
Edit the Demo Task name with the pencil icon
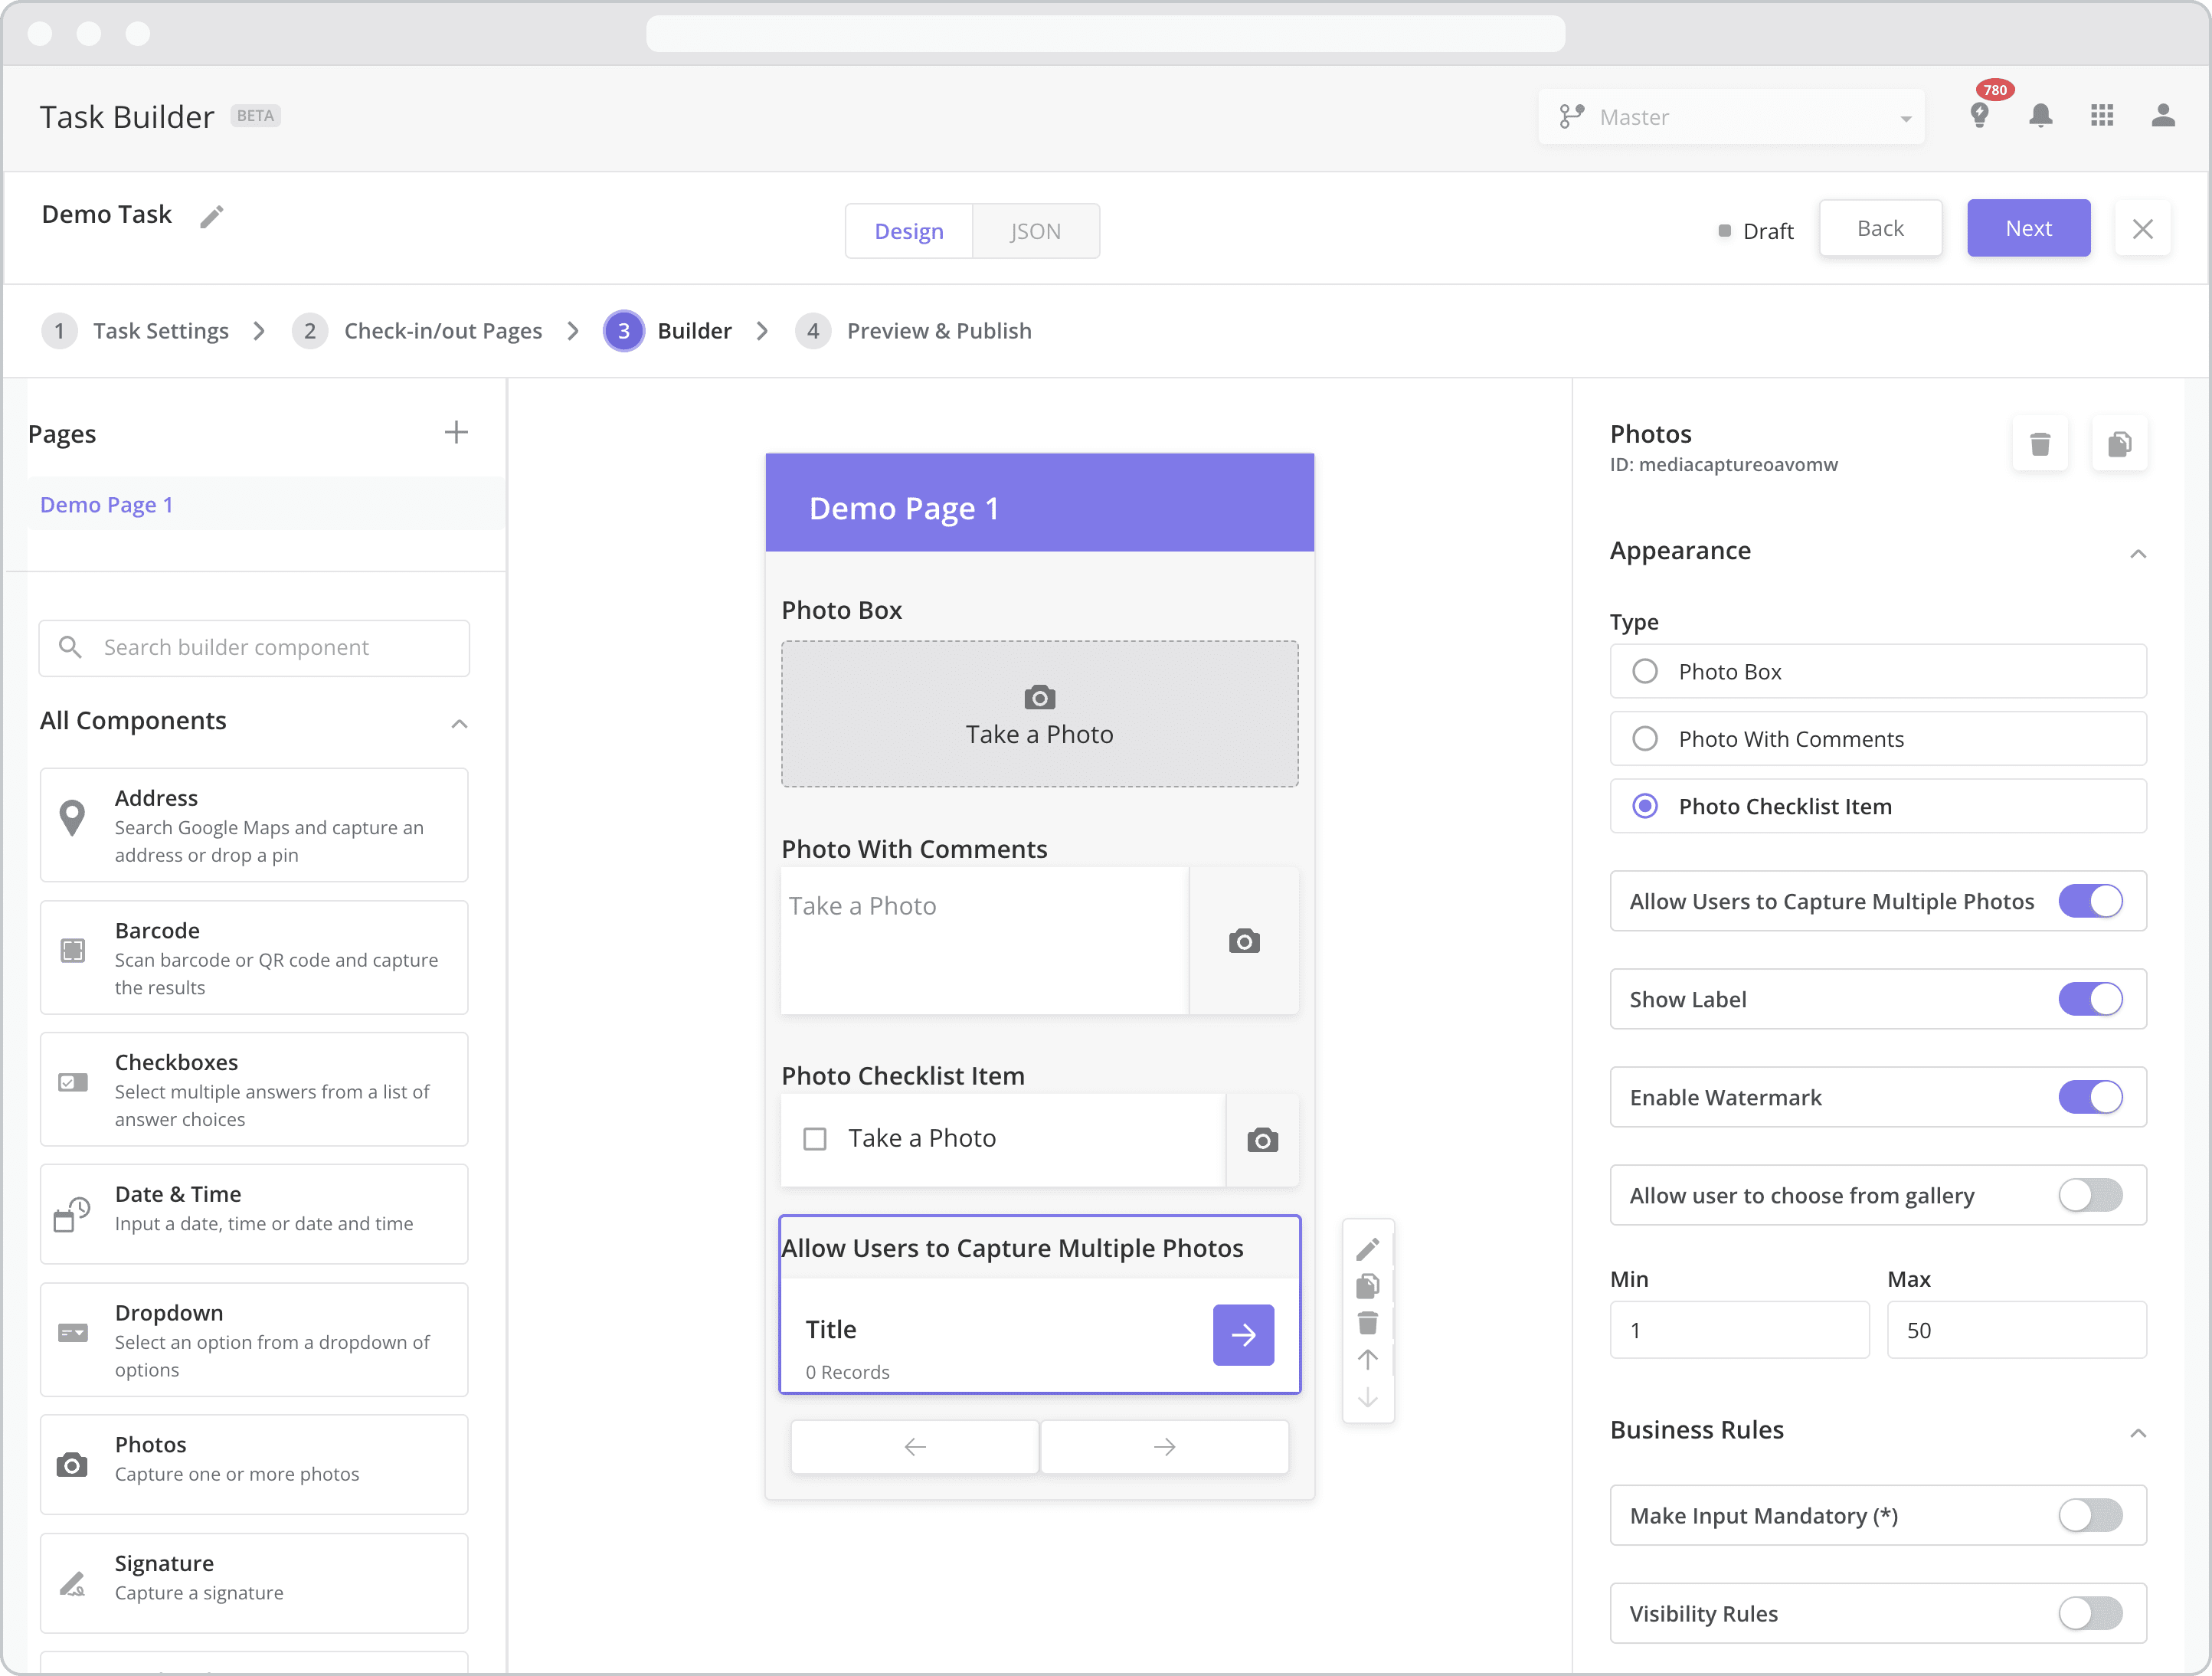coord(211,216)
